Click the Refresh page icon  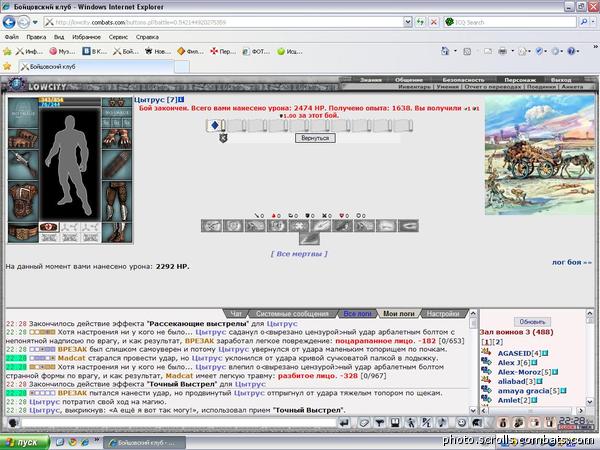click(x=421, y=22)
